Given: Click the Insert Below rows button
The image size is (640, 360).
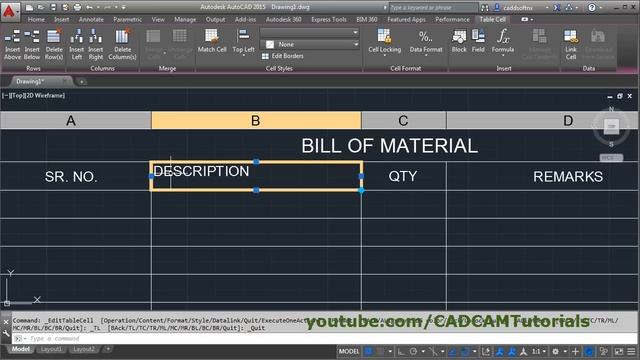Looking at the screenshot, I should tap(32, 44).
